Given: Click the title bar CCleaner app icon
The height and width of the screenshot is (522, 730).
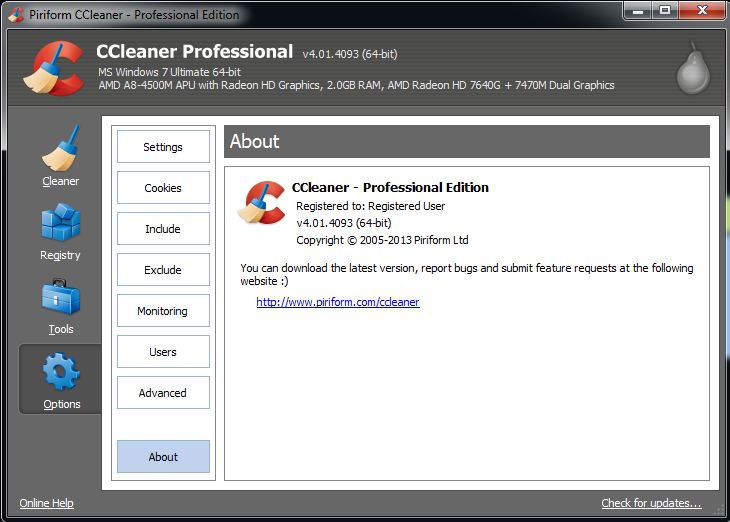Looking at the screenshot, I should point(16,14).
